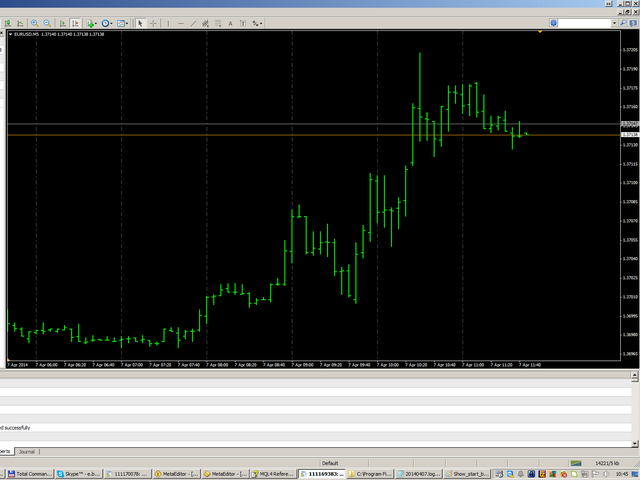Switch the chart to the candlestick view
Screen dimensions: 640x480
point(7,23)
